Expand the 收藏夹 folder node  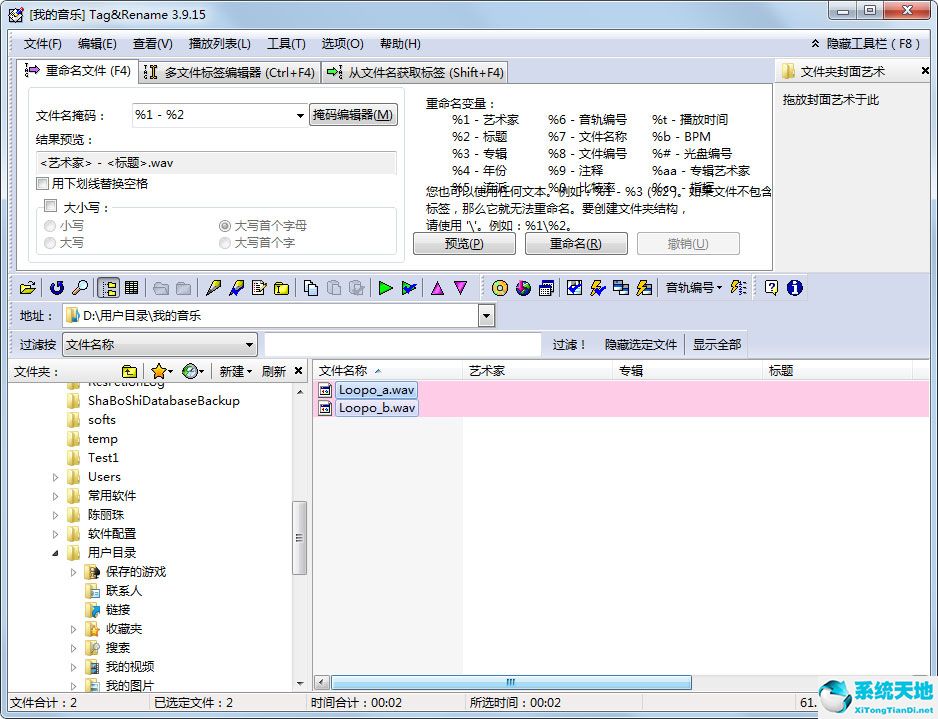(73, 629)
